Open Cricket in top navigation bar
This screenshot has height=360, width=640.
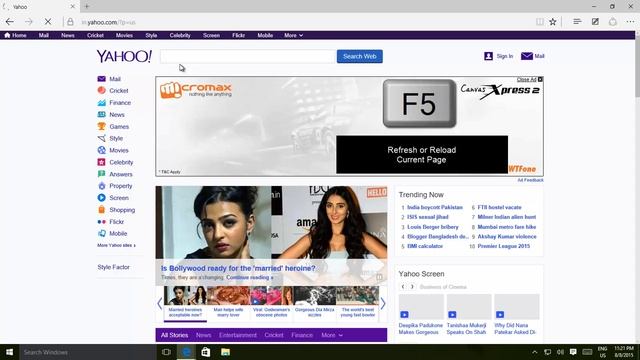point(95,36)
